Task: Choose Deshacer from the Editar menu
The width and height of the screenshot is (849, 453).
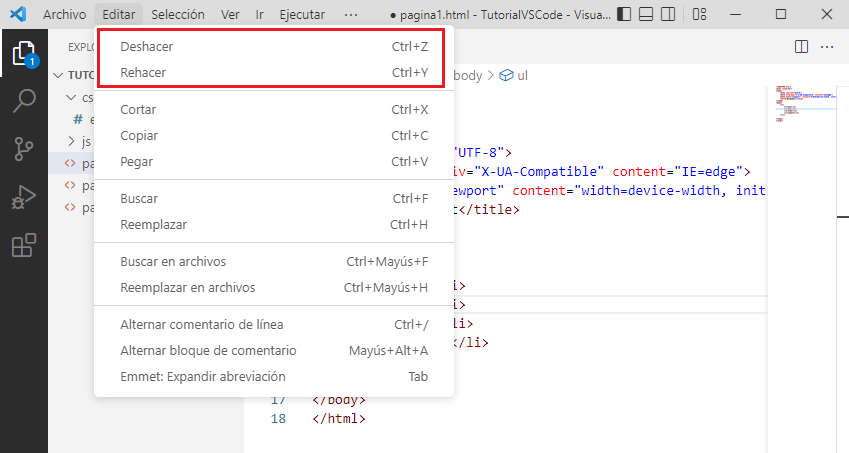Action: [x=274, y=47]
